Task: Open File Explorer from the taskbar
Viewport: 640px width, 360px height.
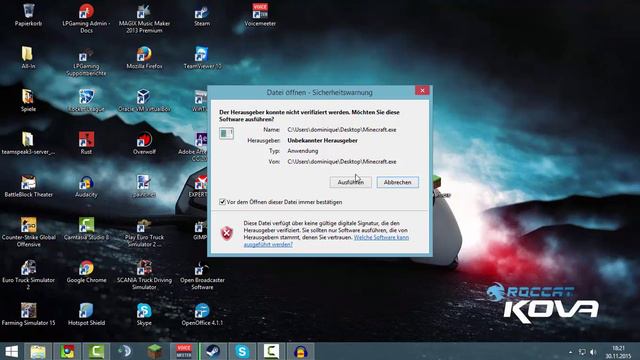Action: [x=38, y=351]
